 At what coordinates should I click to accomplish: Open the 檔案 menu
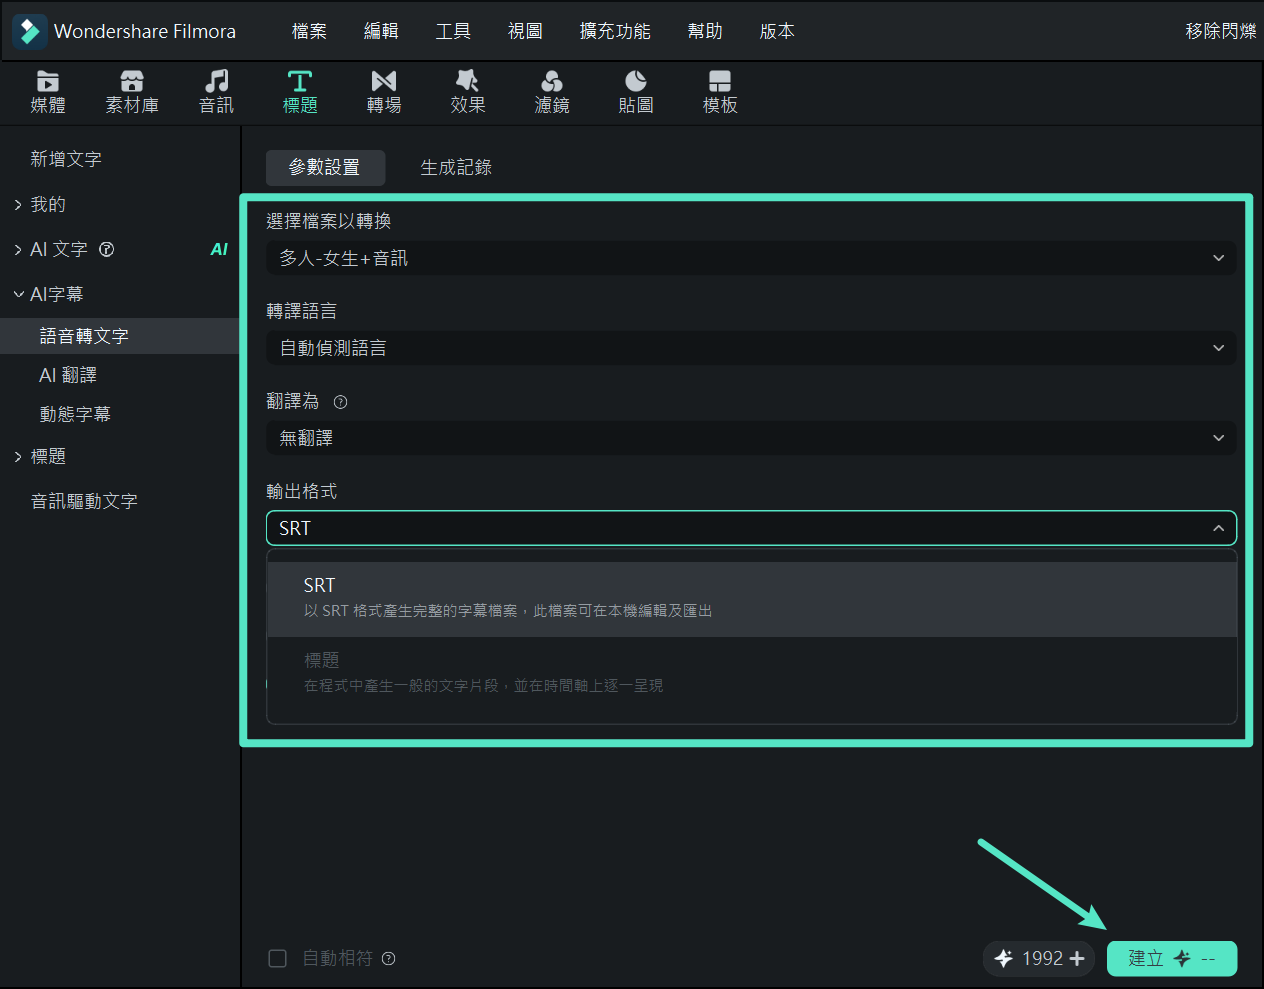(x=309, y=31)
